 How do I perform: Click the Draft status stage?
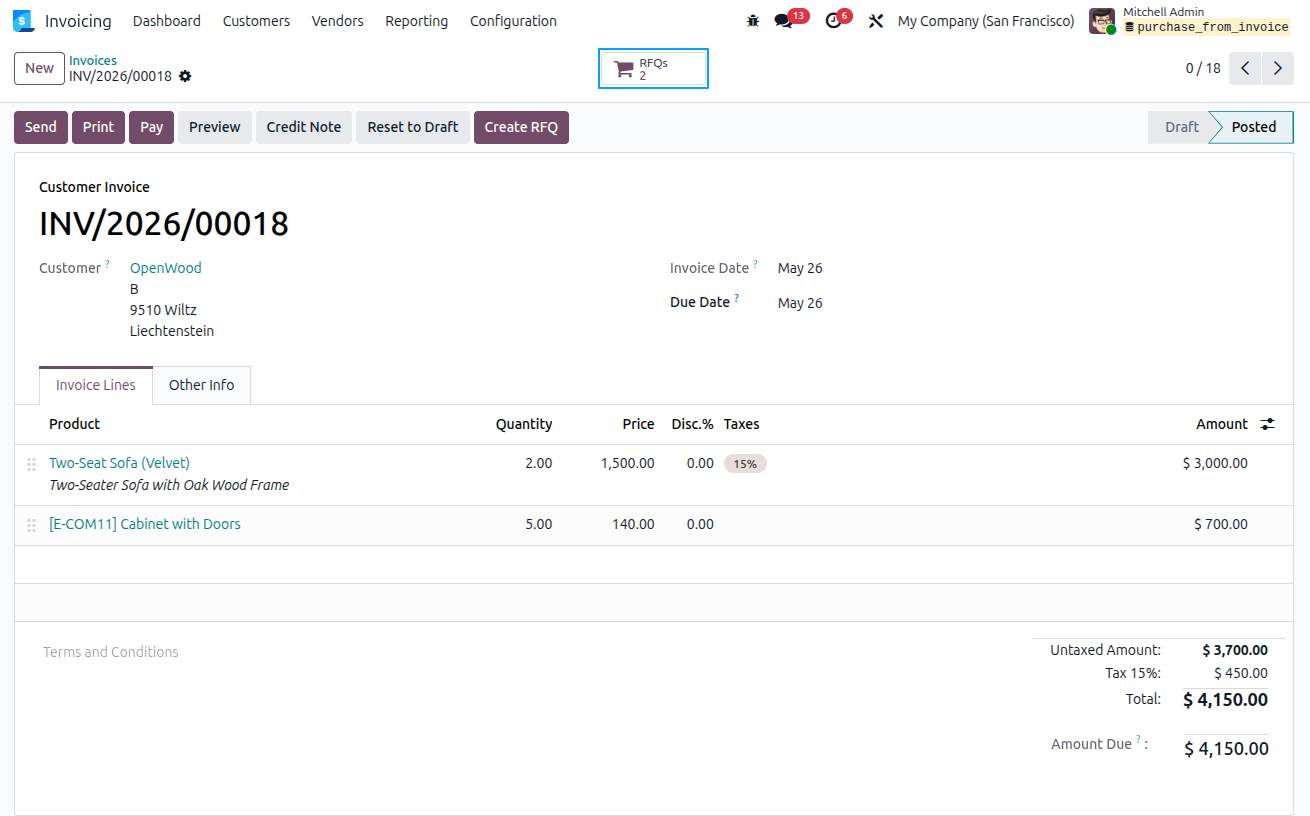1181,127
